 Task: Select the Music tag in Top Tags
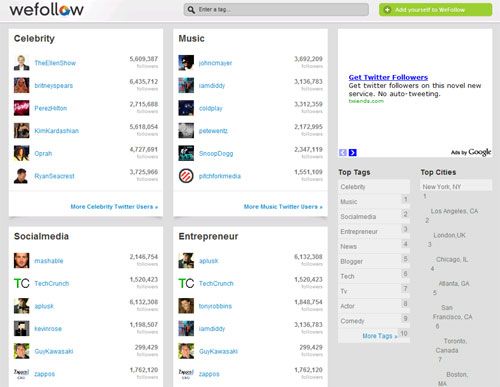(374, 202)
